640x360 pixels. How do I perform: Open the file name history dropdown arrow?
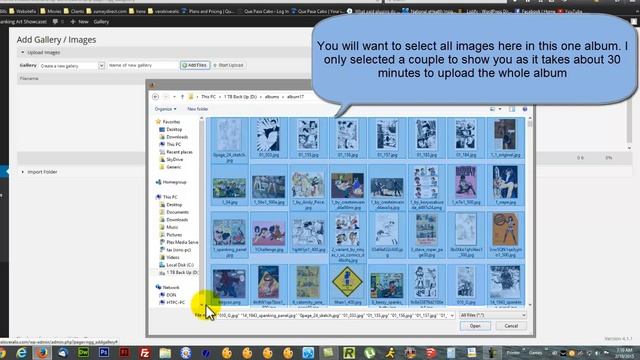click(452, 316)
